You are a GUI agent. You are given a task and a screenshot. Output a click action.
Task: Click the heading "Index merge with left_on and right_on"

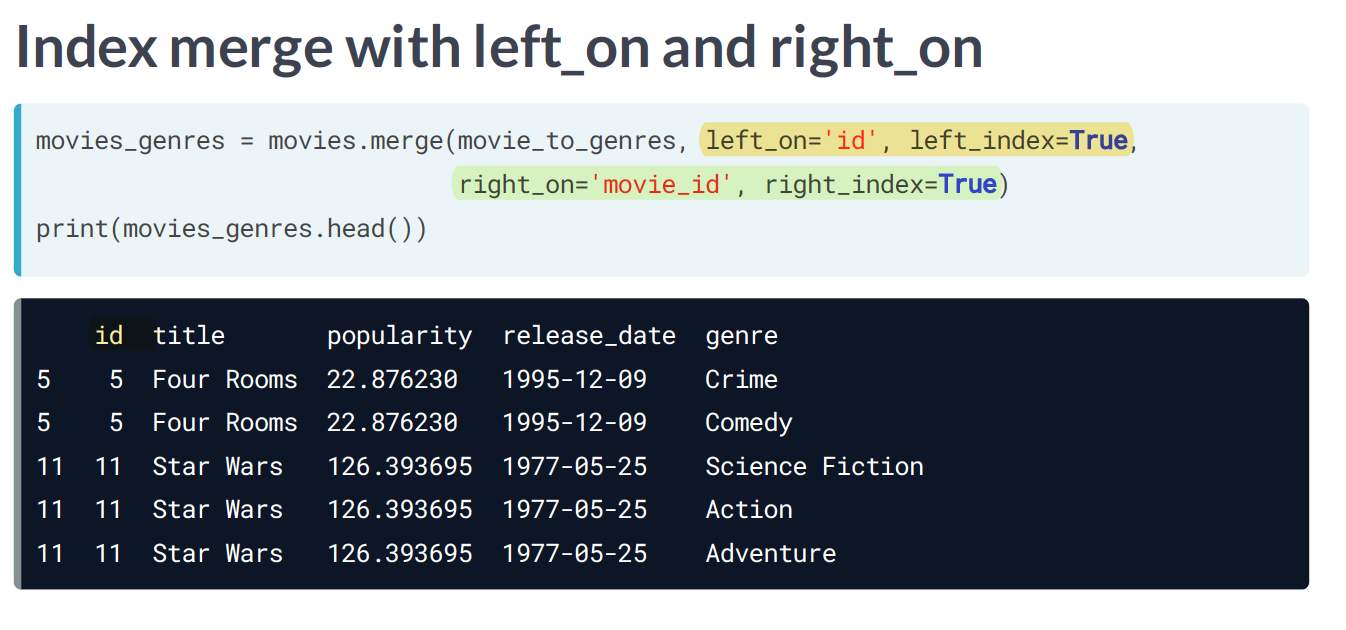pyautogui.click(x=499, y=47)
